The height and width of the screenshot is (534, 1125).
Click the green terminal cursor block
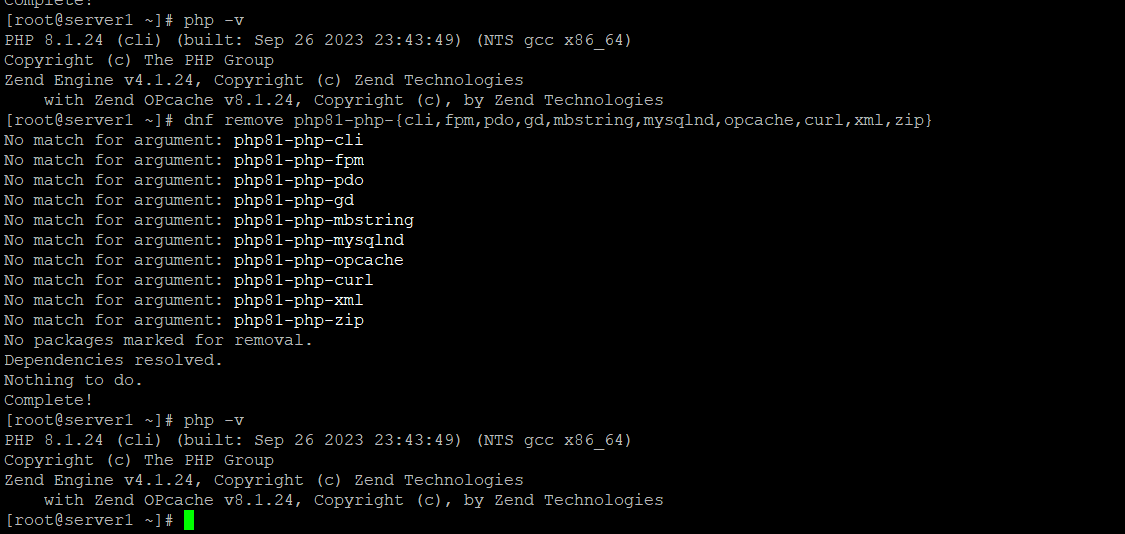pos(189,520)
